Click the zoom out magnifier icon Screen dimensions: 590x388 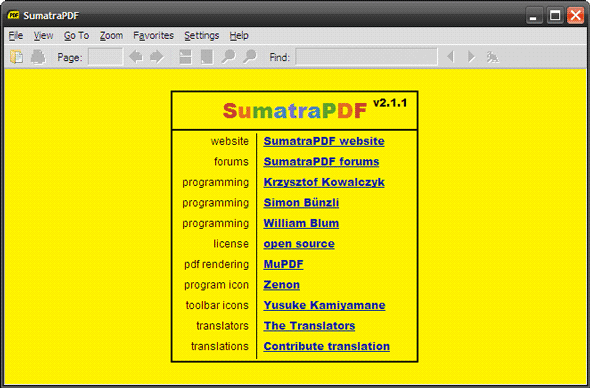click(x=228, y=57)
